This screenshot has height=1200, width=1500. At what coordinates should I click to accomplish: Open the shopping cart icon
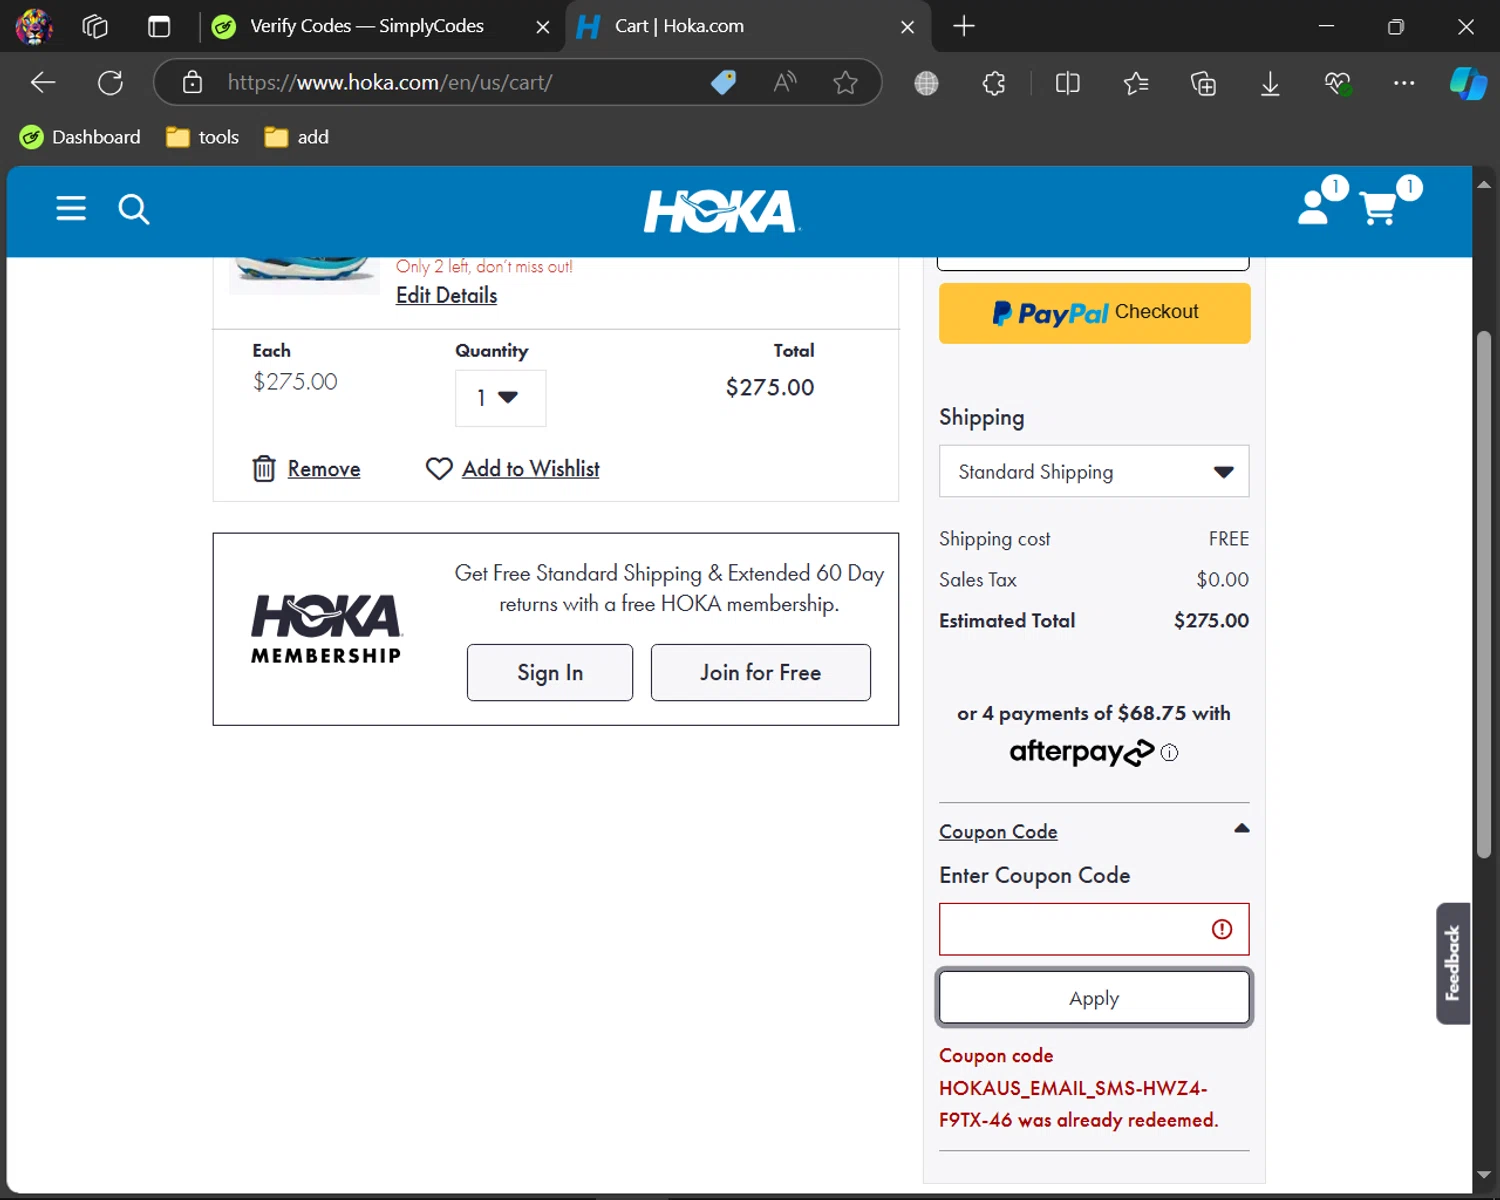point(1379,208)
